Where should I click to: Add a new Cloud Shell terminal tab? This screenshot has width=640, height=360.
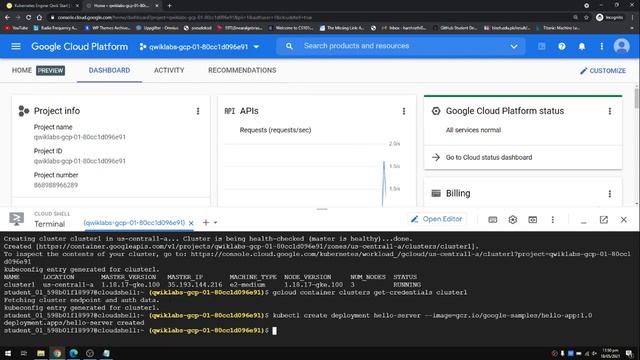coord(206,222)
